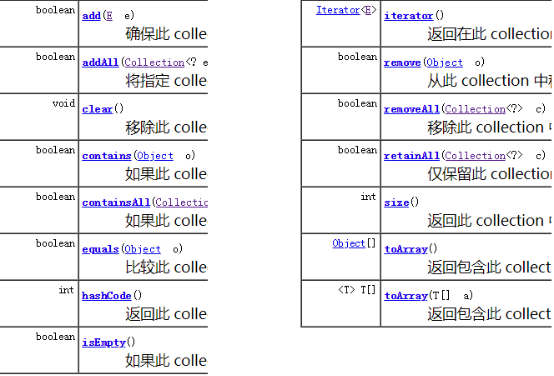Click the description under removeAll beginning 移除此 collection
This screenshot has height=376, width=554.
point(489,128)
